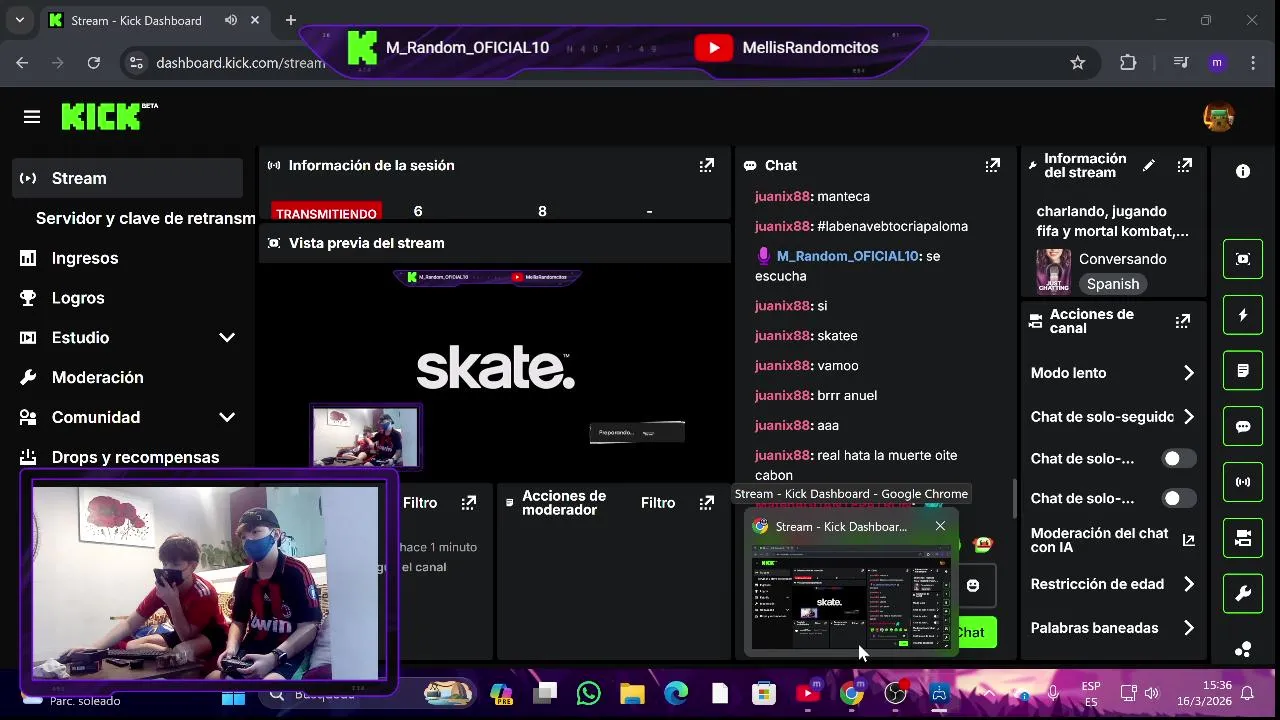The width and height of the screenshot is (1280, 720).
Task: Open Palabras baneadas settings arrow
Action: [x=1188, y=628]
